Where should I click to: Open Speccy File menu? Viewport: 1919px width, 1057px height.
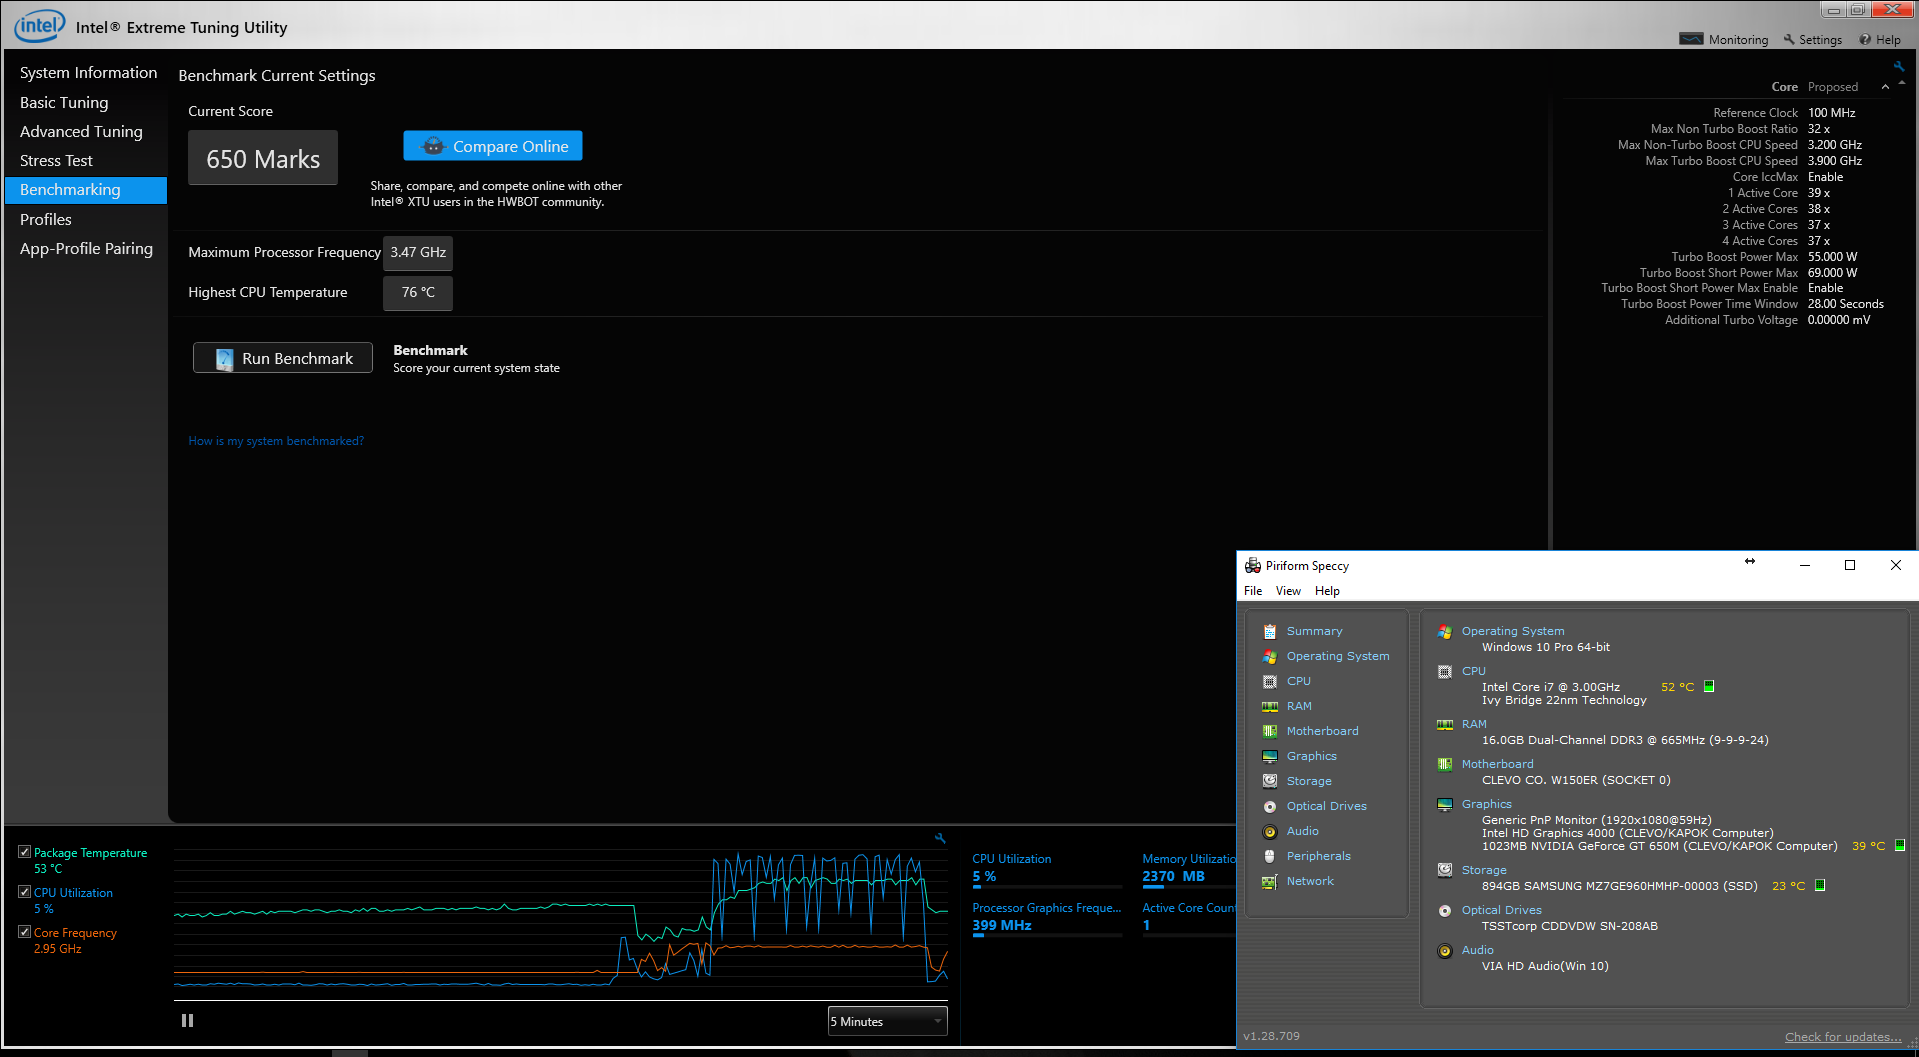[1253, 591]
